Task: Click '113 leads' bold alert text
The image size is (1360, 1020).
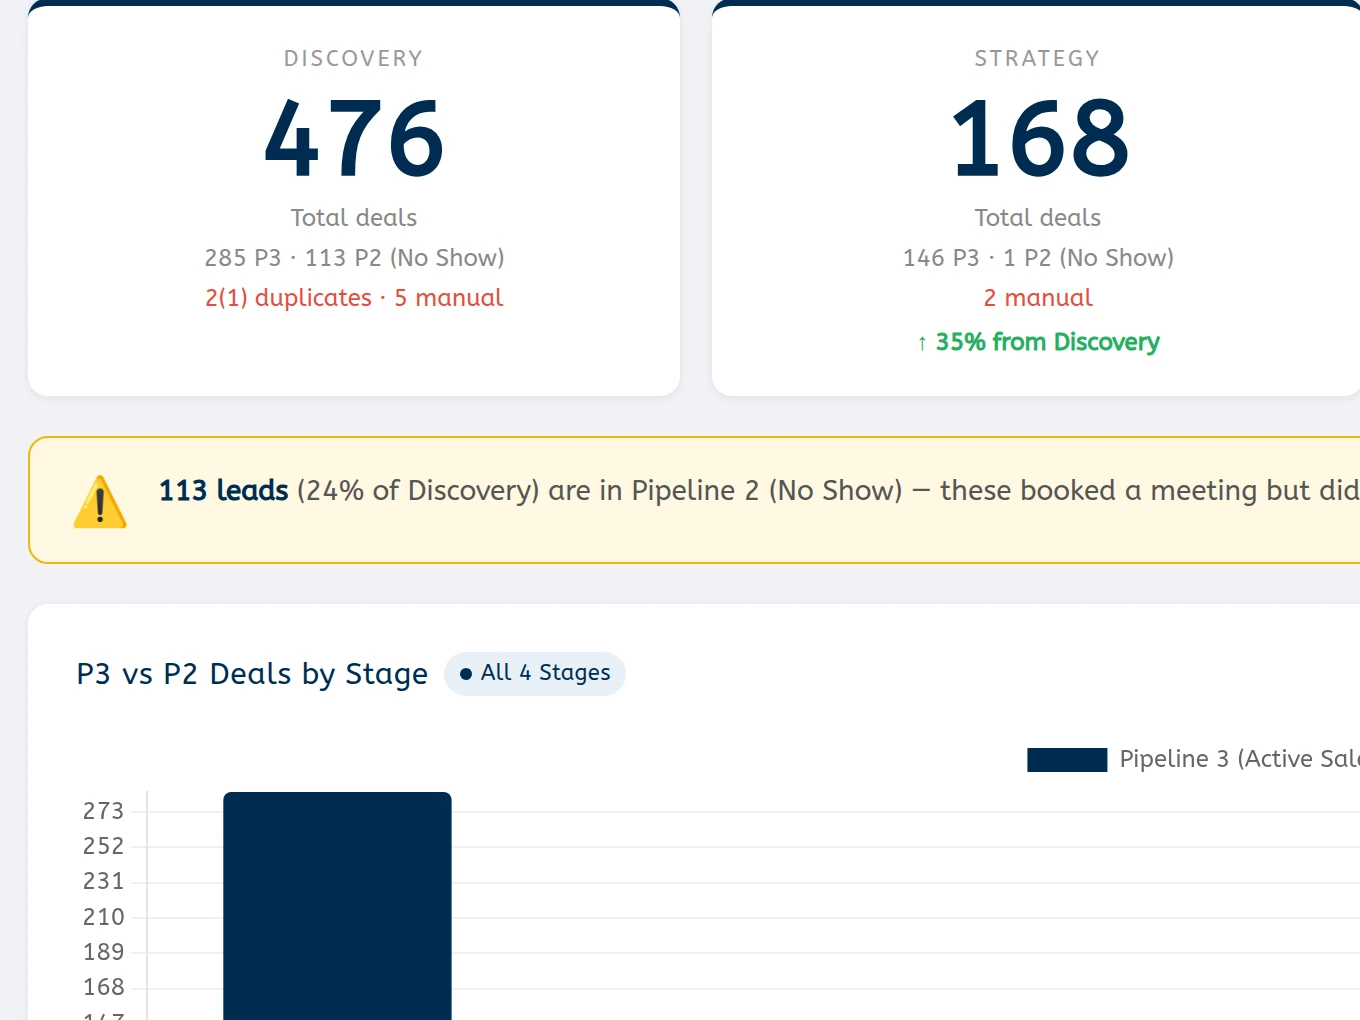Action: pos(224,490)
